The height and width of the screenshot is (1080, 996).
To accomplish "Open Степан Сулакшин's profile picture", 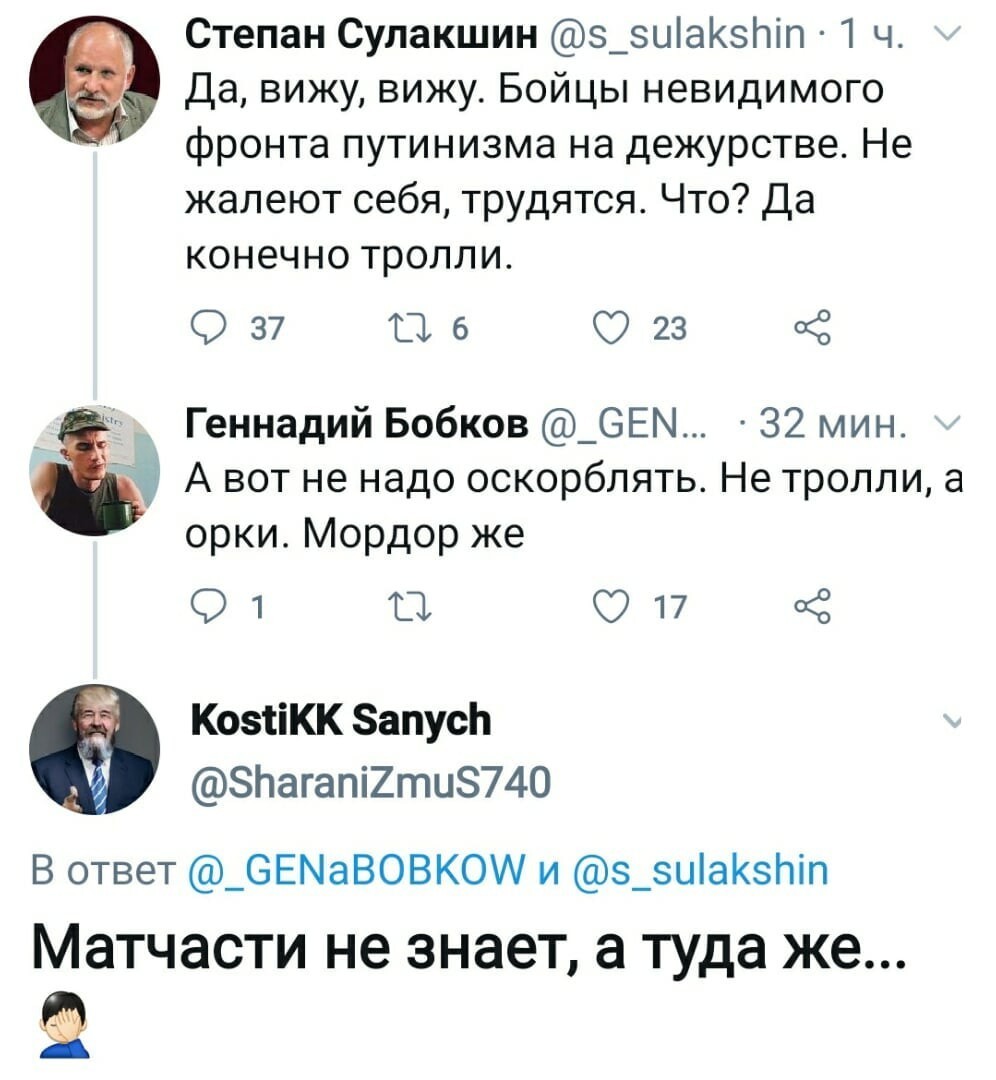I will 94,81.
